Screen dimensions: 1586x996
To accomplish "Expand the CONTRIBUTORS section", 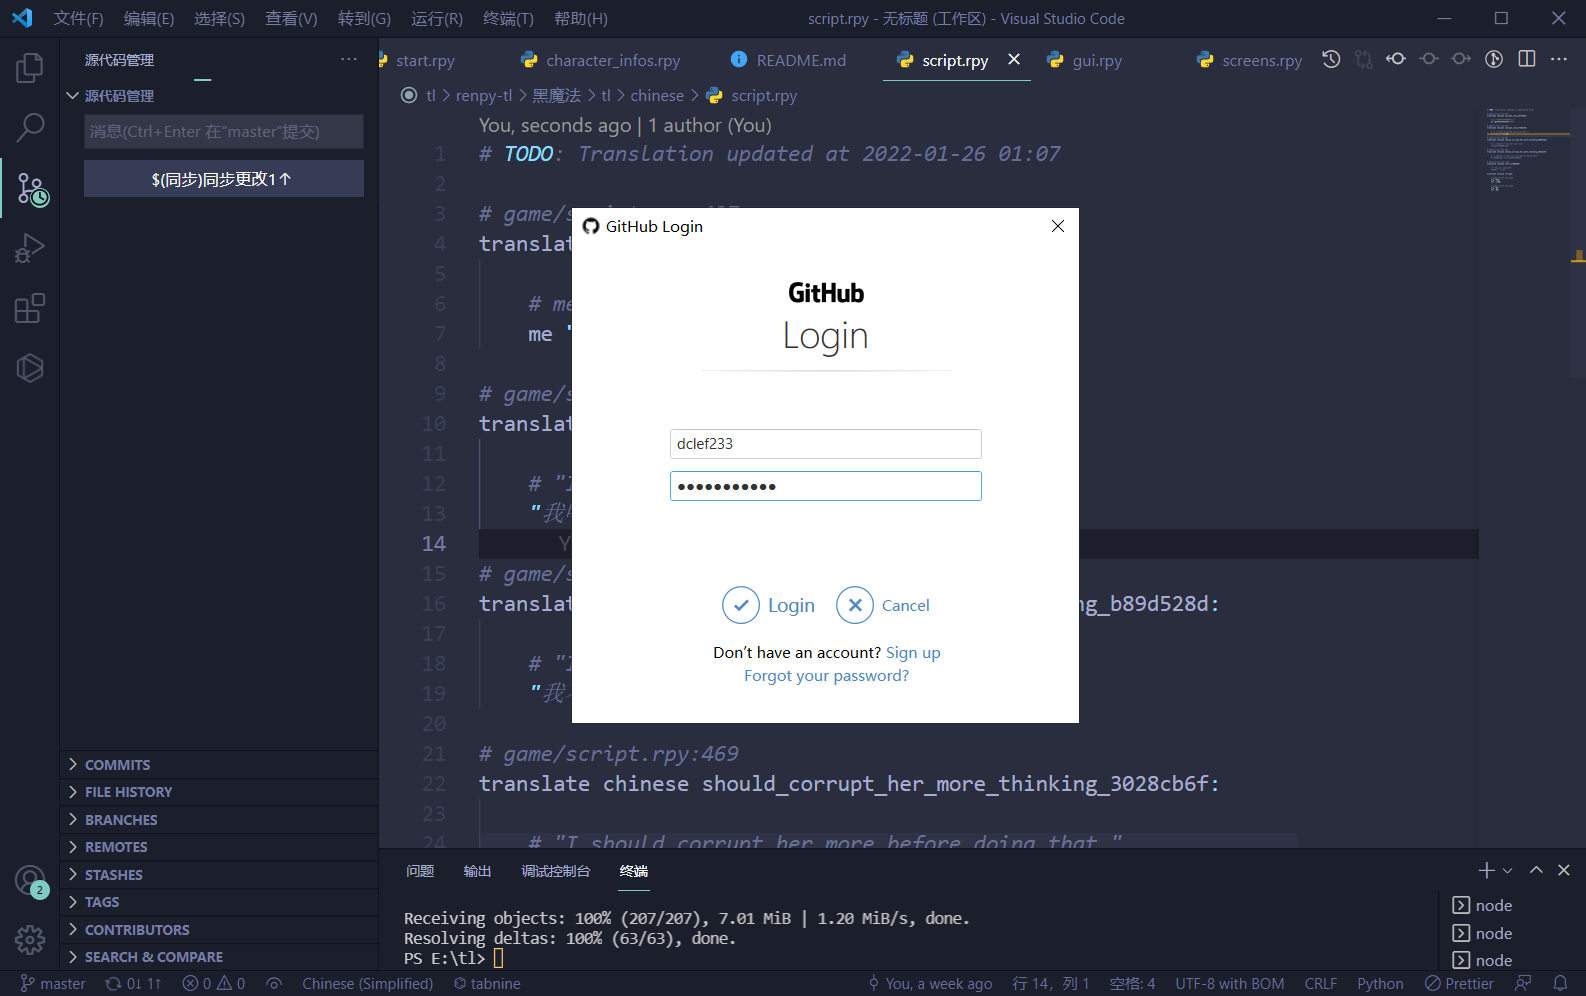I will (219, 930).
